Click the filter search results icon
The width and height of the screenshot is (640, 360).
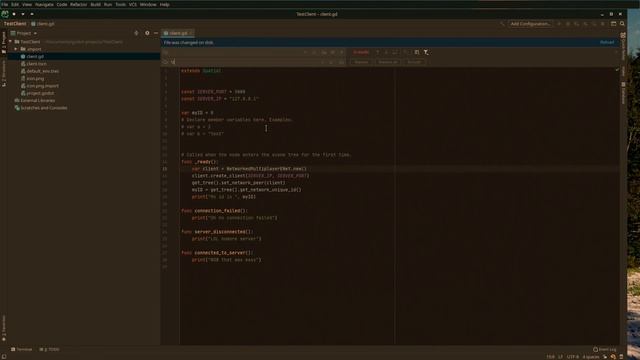click(x=426, y=52)
